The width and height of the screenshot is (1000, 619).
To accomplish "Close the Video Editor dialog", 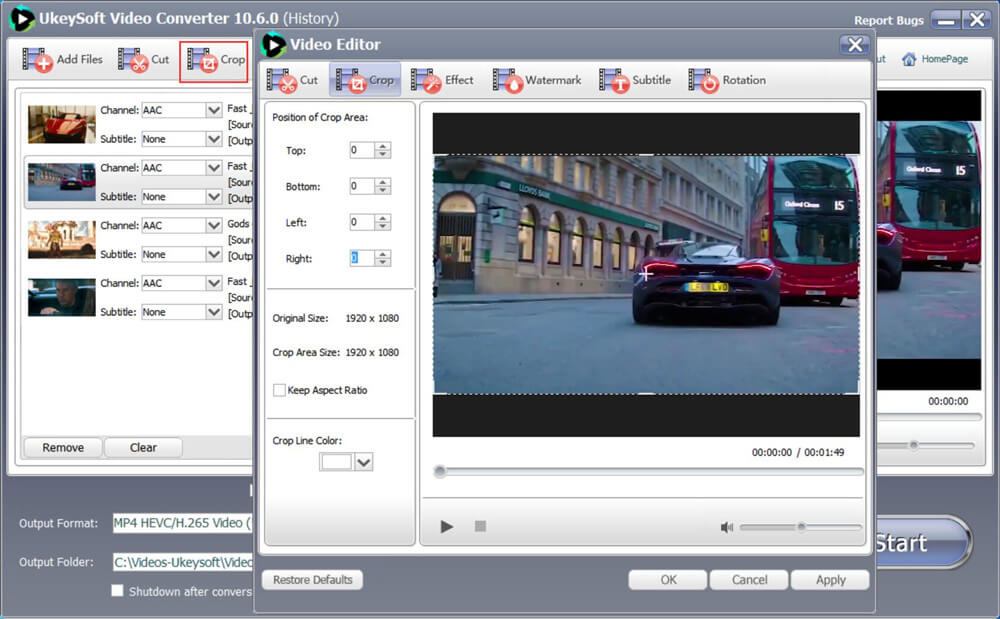I will [855, 45].
